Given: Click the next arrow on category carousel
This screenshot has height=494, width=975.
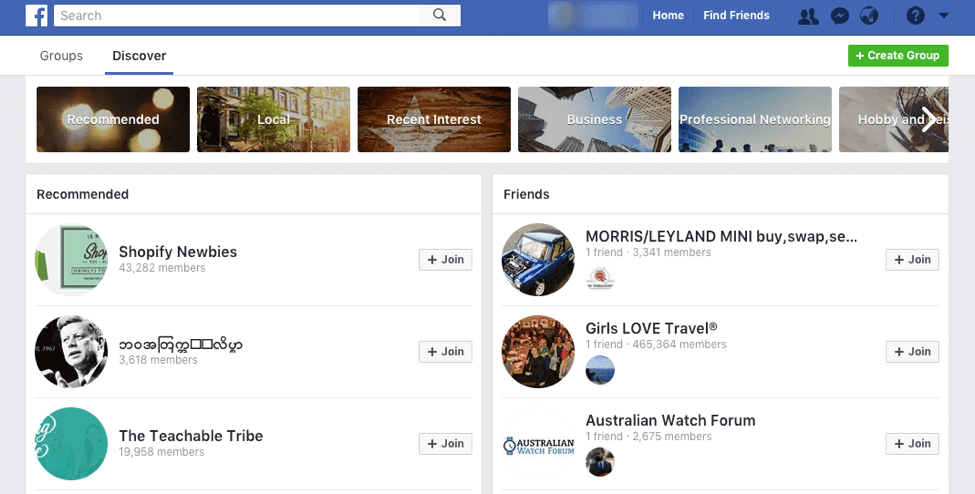Looking at the screenshot, I should pyautogui.click(x=928, y=119).
